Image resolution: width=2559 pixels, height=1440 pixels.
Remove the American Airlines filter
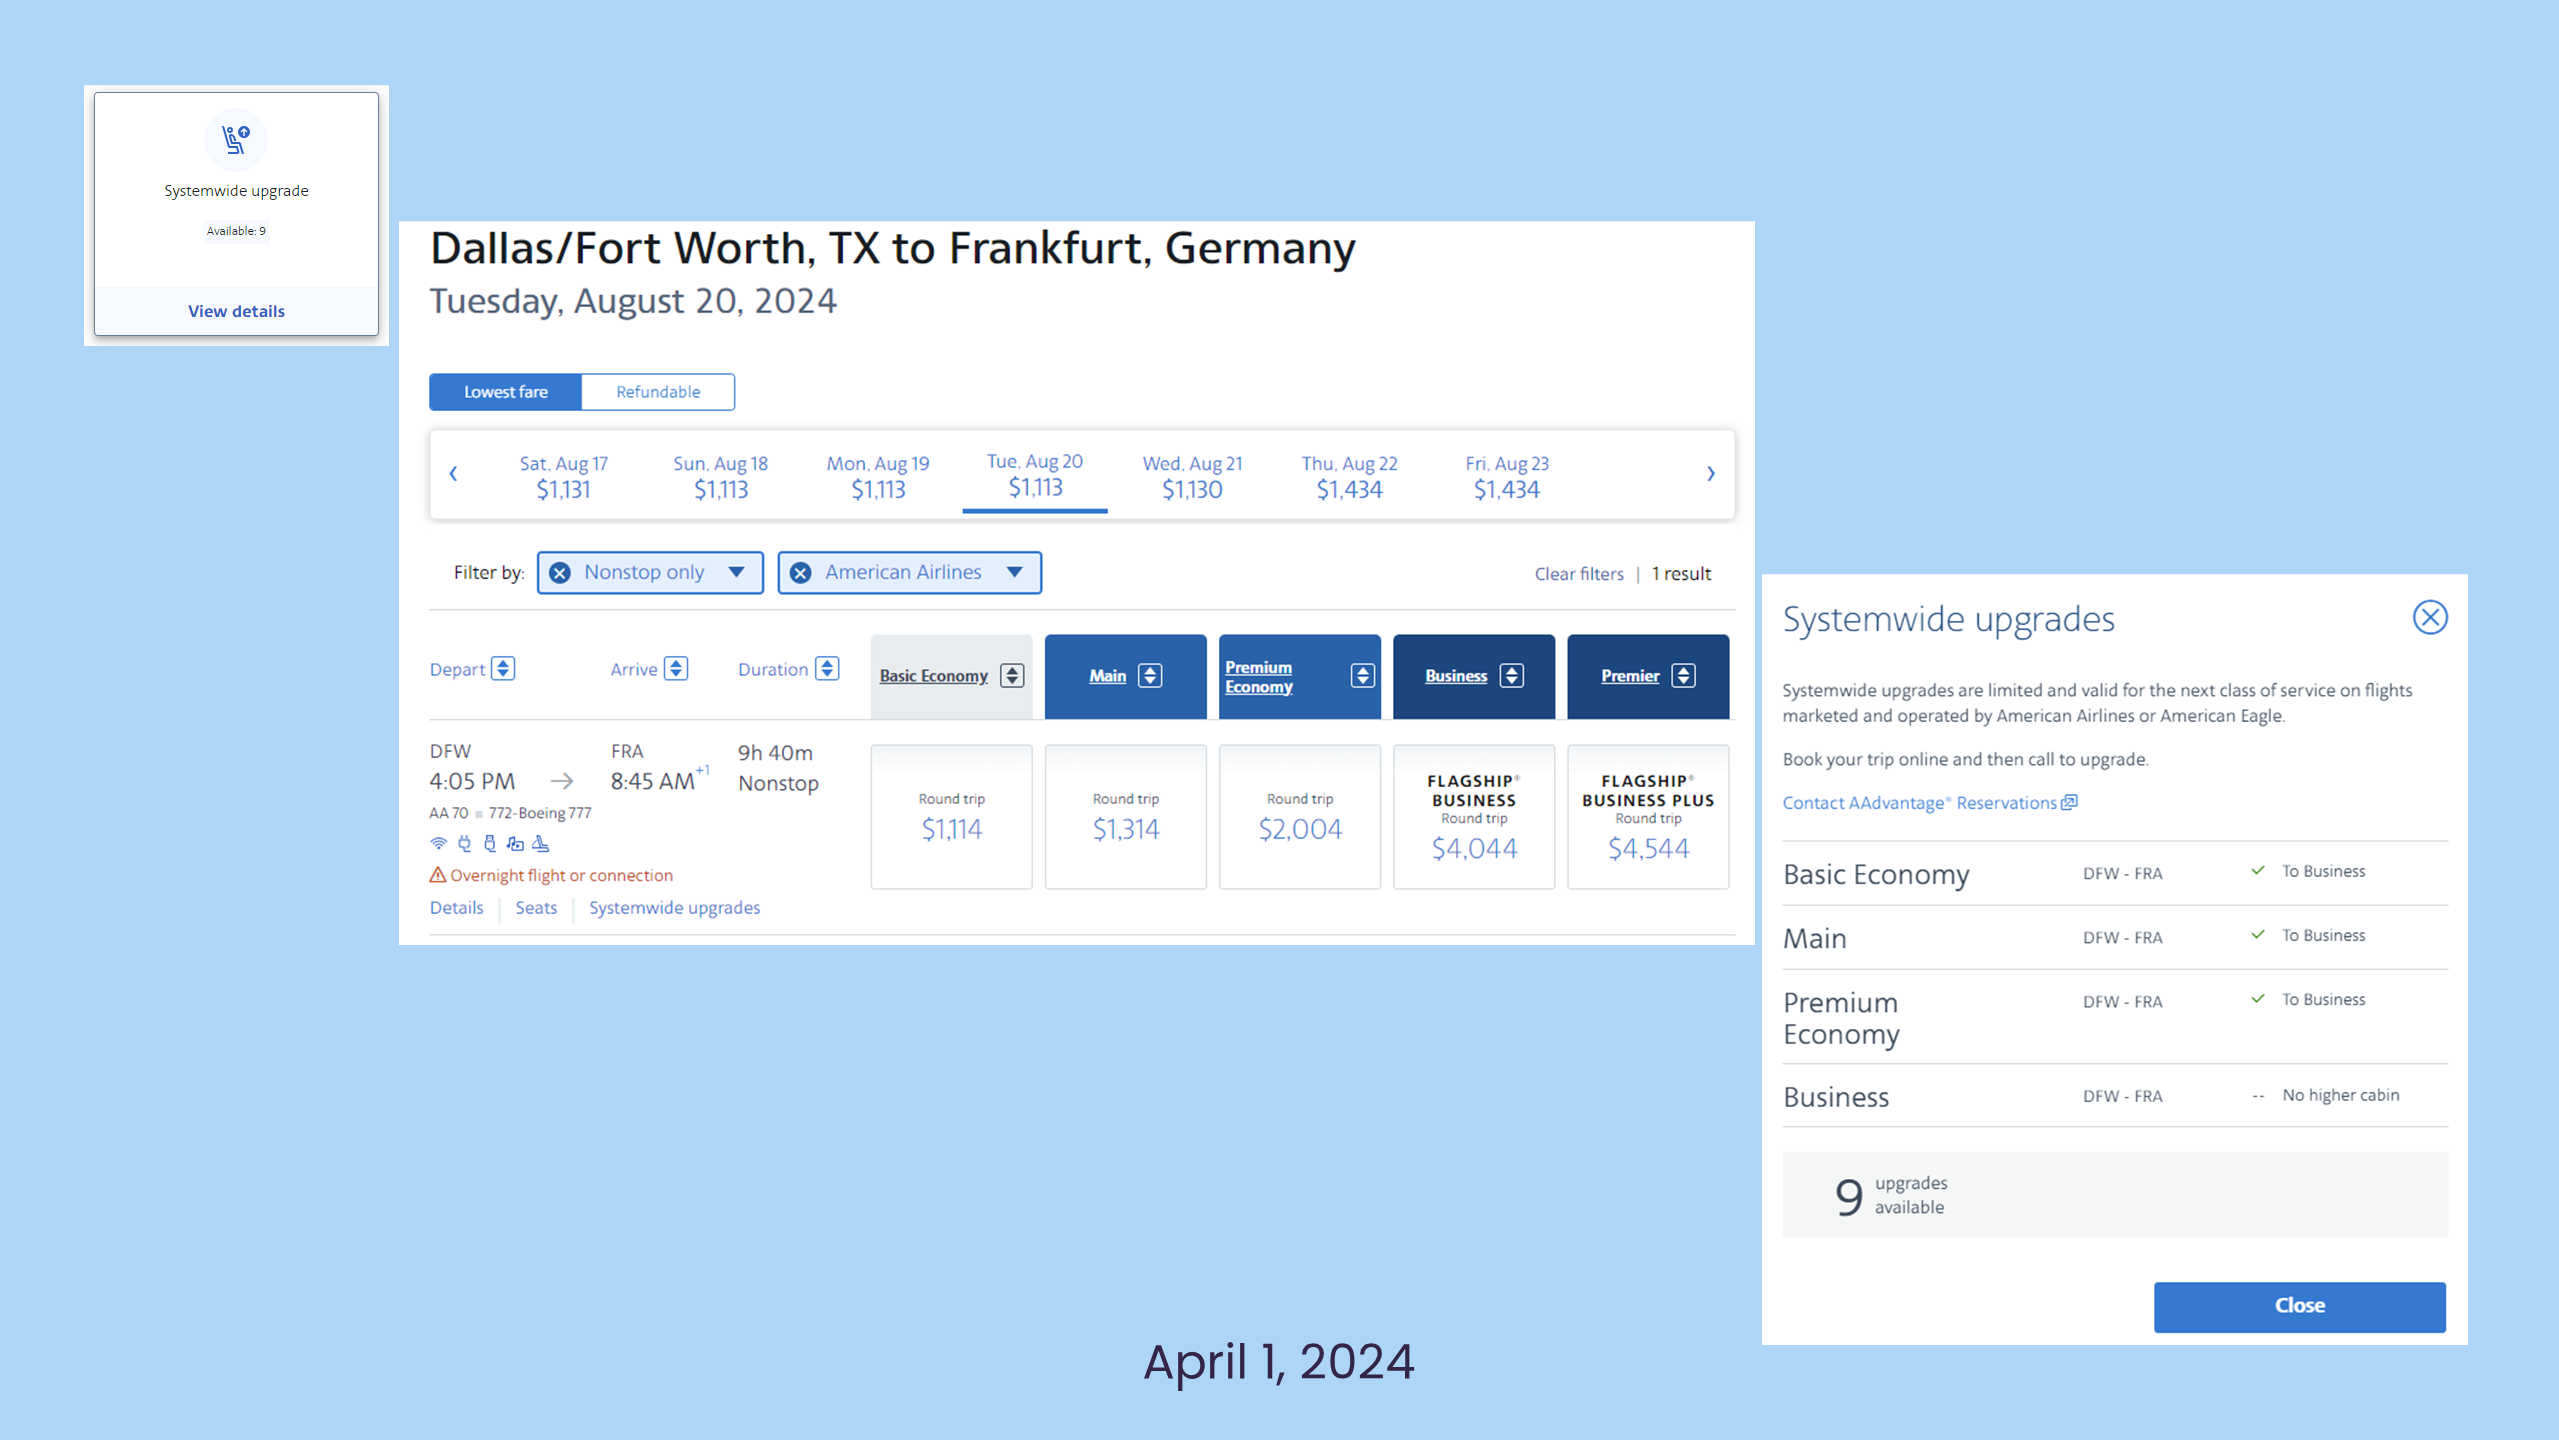coord(801,573)
